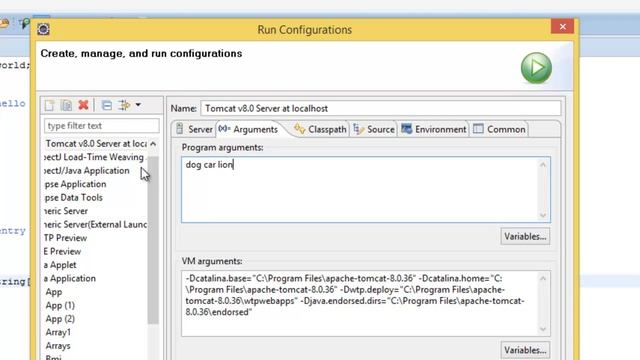This screenshot has width=640, height=360.
Task: Open the Common tab
Action: [499, 129]
